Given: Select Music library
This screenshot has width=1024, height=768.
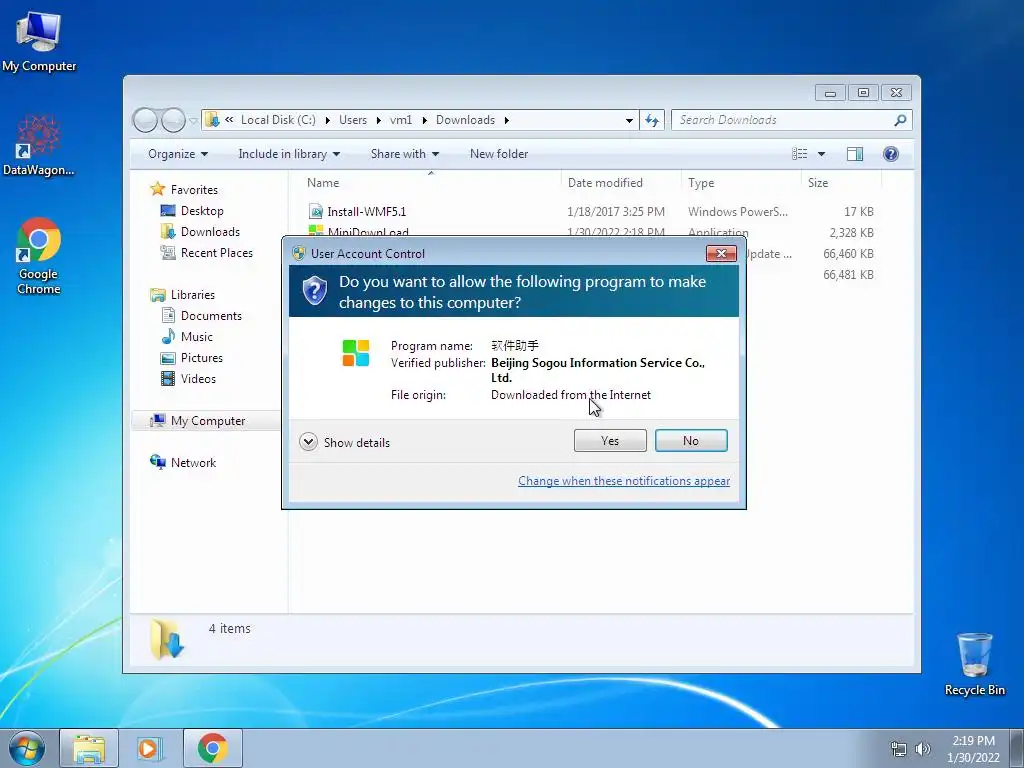Looking at the screenshot, I should pyautogui.click(x=197, y=336).
